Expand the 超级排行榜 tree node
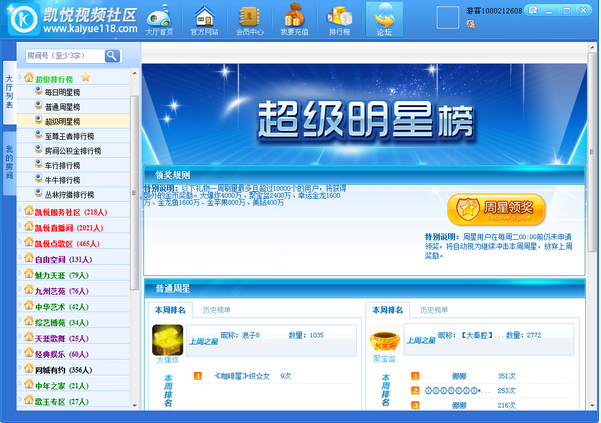This screenshot has height=423, width=601. (27, 78)
